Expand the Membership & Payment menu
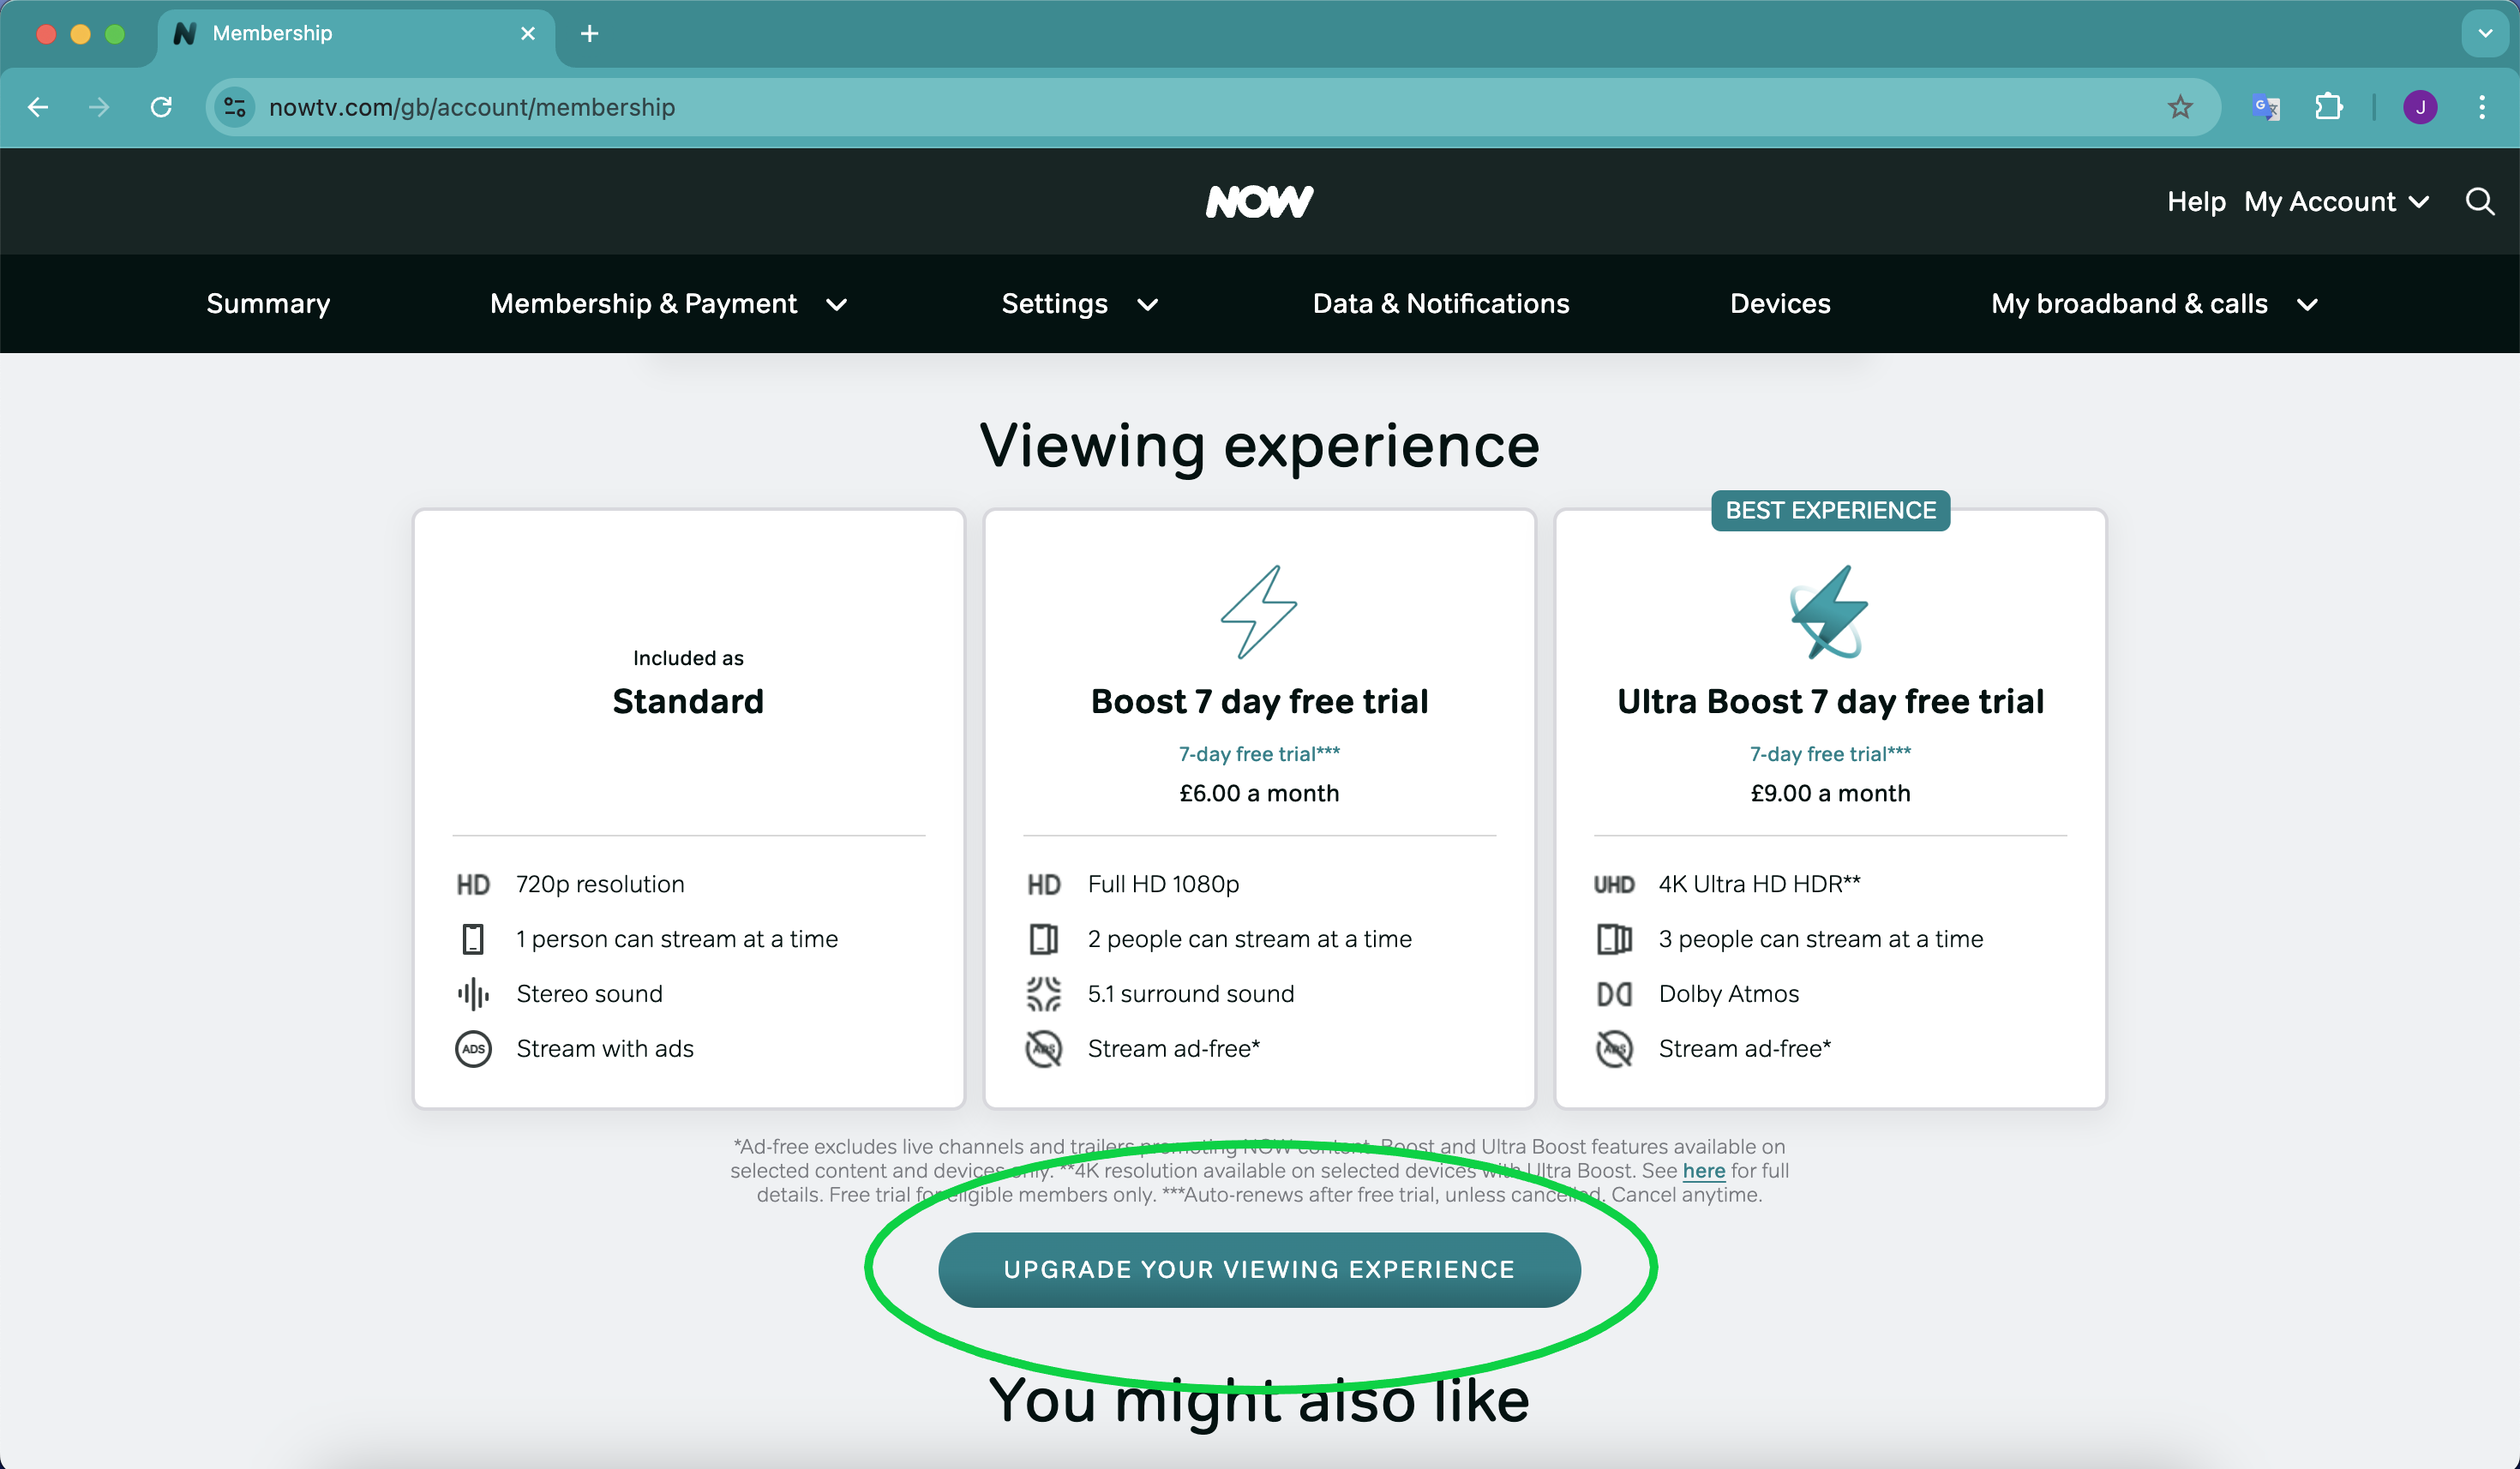This screenshot has height=1469, width=2520. pyautogui.click(x=668, y=304)
